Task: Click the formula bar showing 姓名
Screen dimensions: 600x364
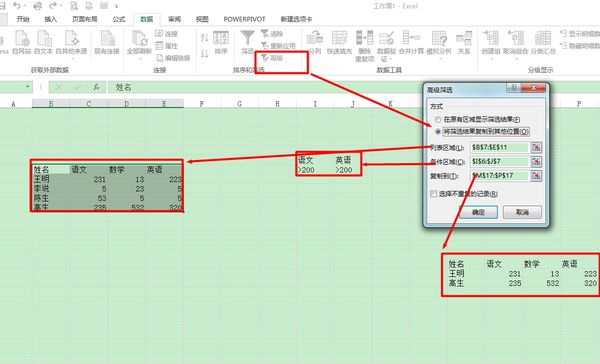Action: pos(354,87)
